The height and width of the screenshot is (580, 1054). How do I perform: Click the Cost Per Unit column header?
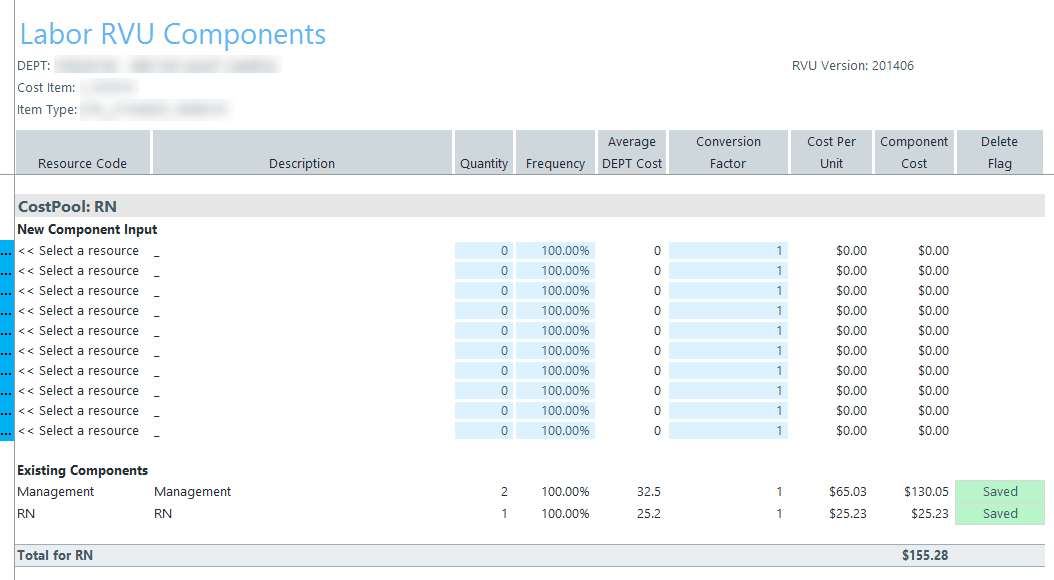832,153
